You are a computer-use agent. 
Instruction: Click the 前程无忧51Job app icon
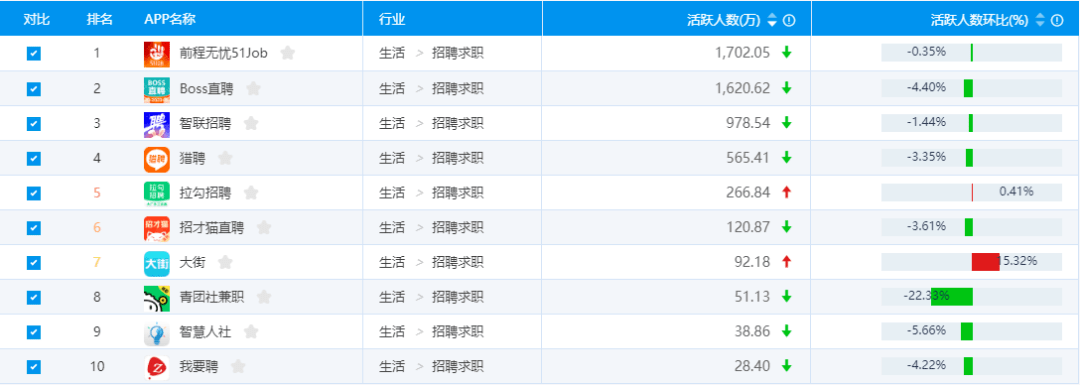156,54
